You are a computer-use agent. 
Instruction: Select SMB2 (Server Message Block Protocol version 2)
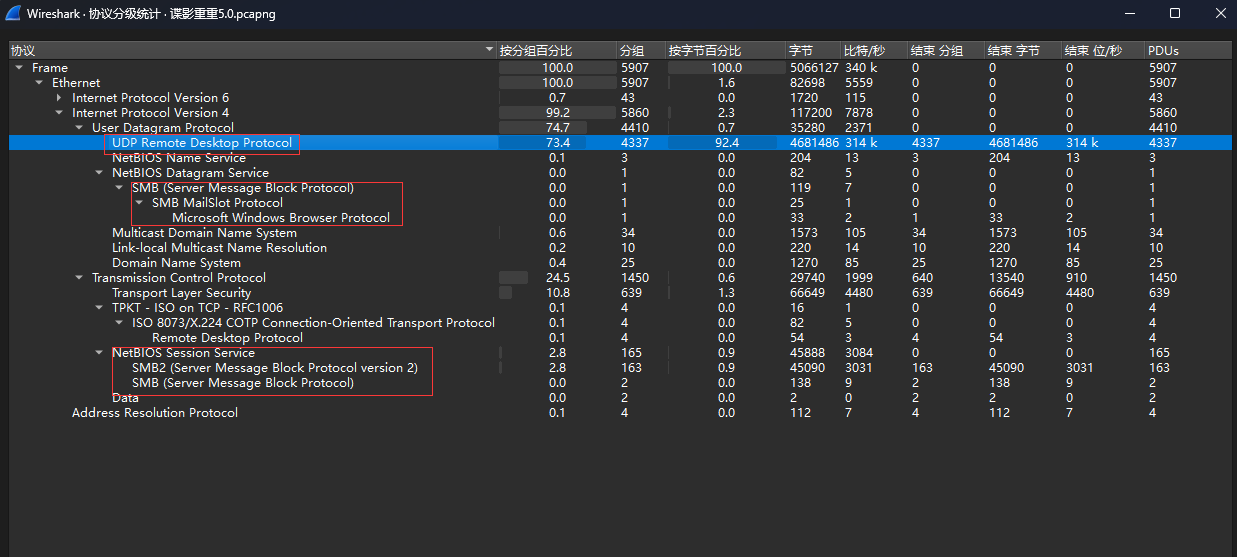[275, 368]
